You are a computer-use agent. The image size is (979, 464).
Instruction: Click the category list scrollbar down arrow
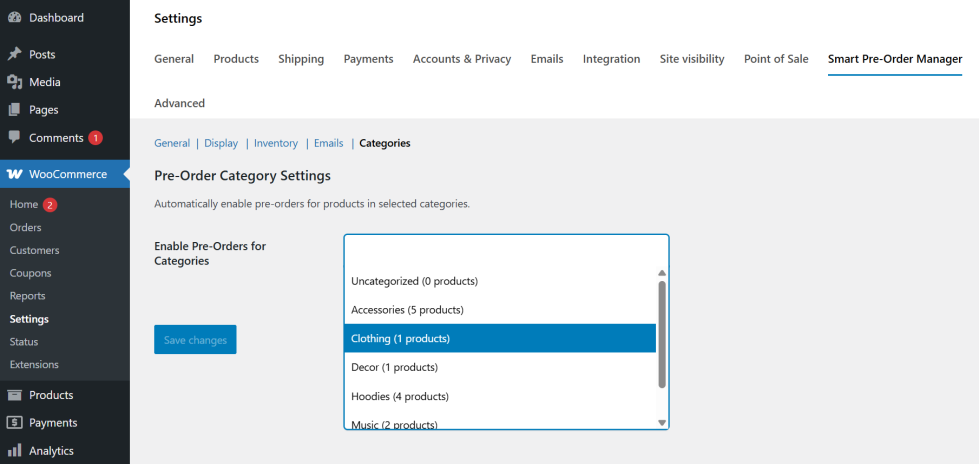click(662, 423)
